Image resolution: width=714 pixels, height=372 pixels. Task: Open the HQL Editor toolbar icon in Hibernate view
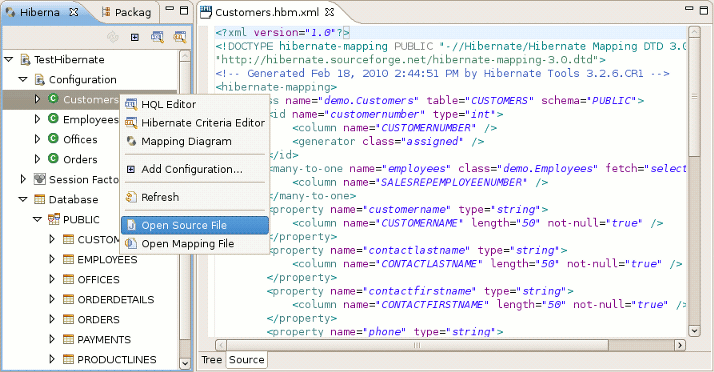[157, 37]
